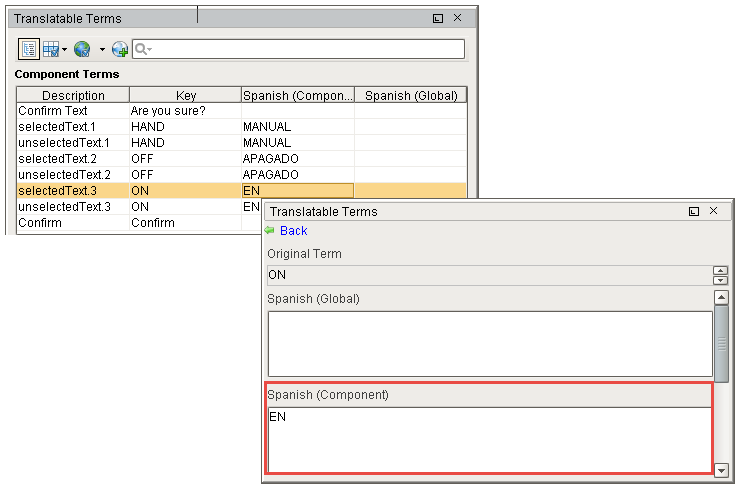
Task: Click the Spanish (Compon... column header
Action: click(x=298, y=95)
